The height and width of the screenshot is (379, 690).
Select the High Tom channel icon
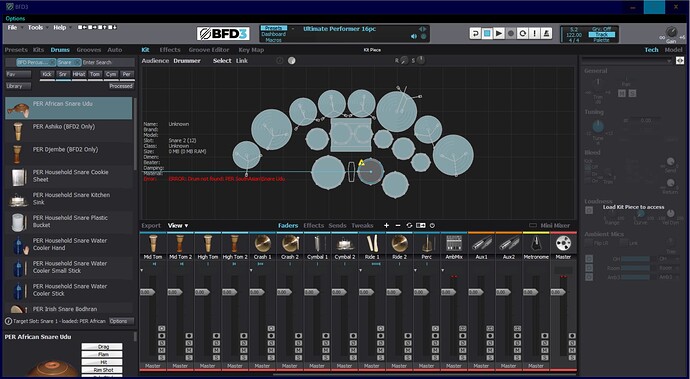pyautogui.click(x=207, y=243)
